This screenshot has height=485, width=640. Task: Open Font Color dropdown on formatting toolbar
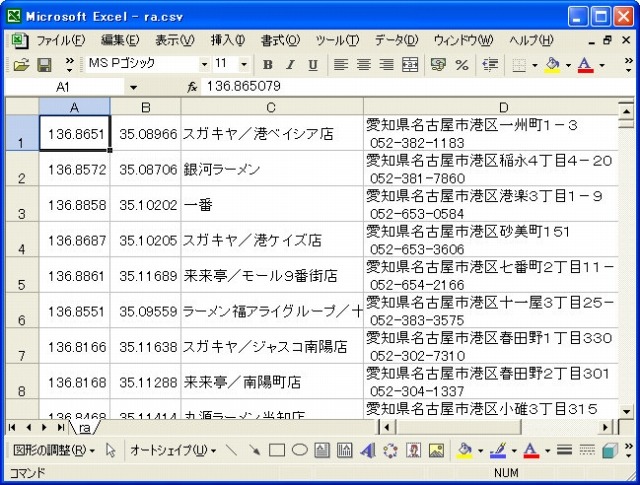coord(602,65)
